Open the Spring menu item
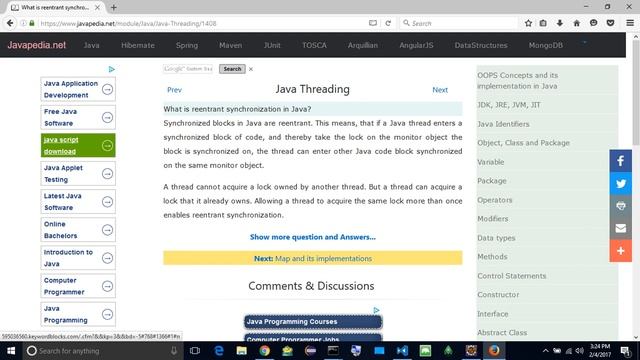This screenshot has width=640, height=360. click(x=187, y=45)
